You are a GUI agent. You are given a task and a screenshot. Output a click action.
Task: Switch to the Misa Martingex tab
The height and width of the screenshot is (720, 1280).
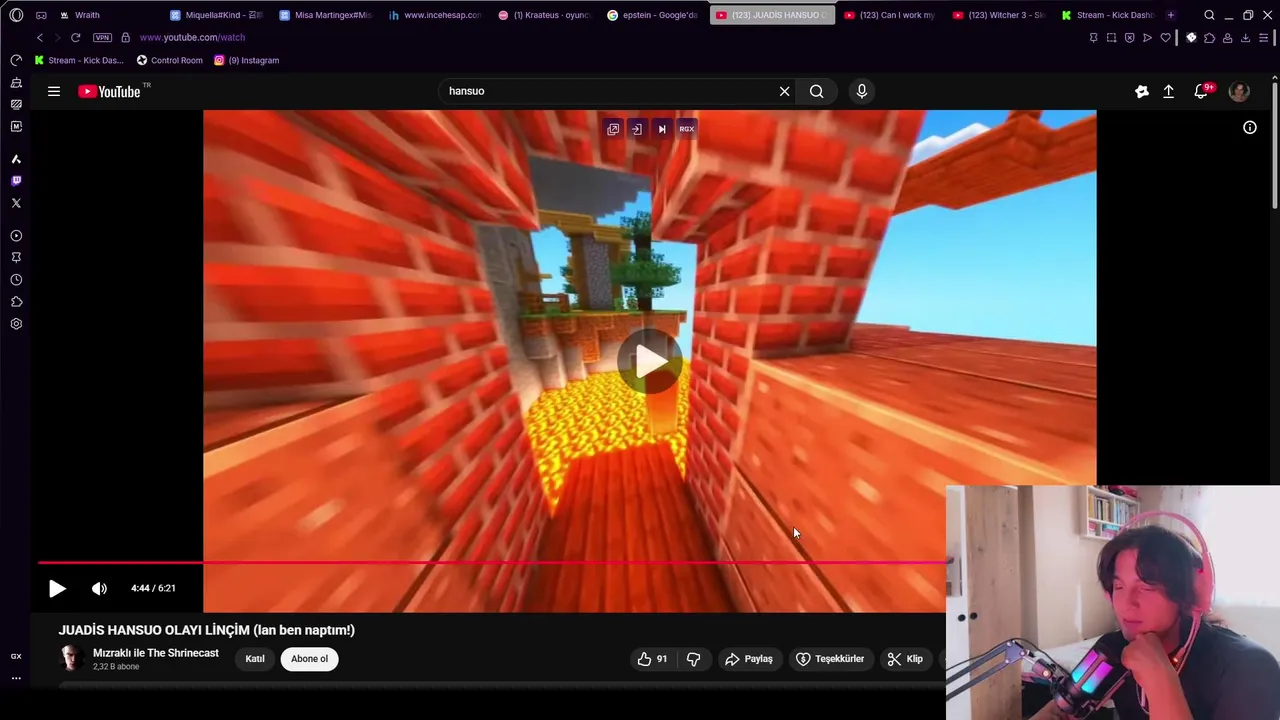click(x=325, y=15)
